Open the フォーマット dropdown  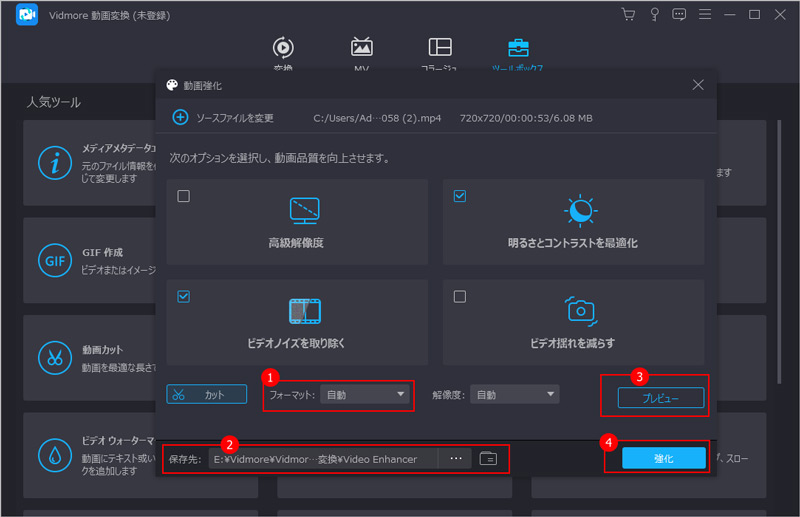pos(365,395)
